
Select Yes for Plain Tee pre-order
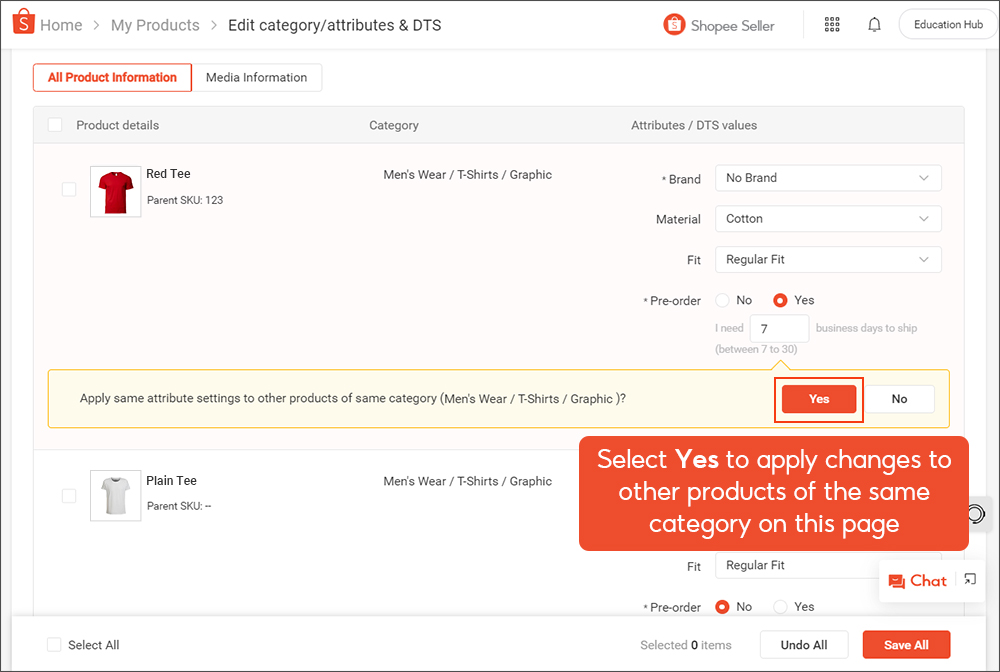[780, 606]
